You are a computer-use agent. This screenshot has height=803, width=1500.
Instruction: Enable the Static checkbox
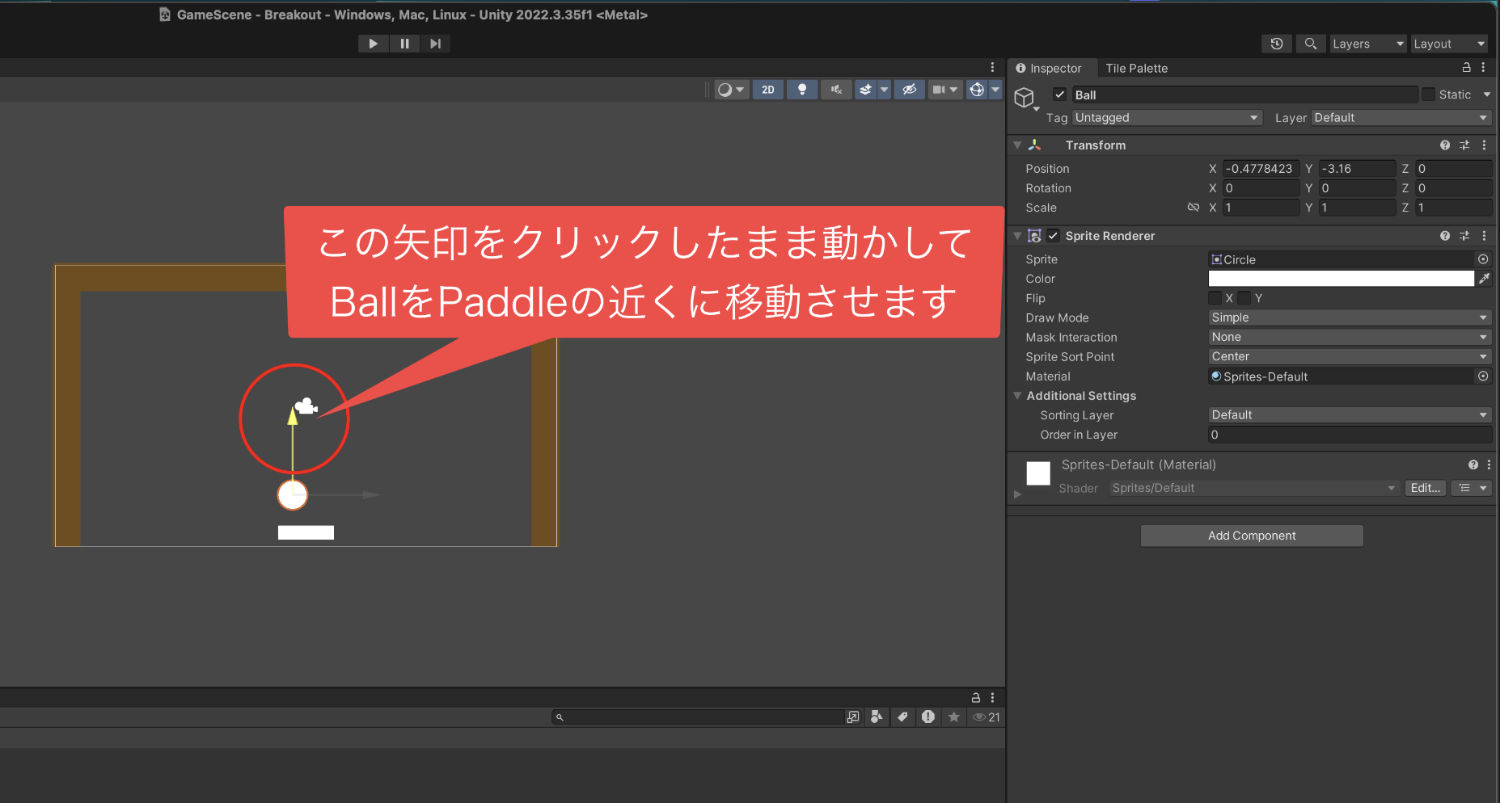[1428, 94]
